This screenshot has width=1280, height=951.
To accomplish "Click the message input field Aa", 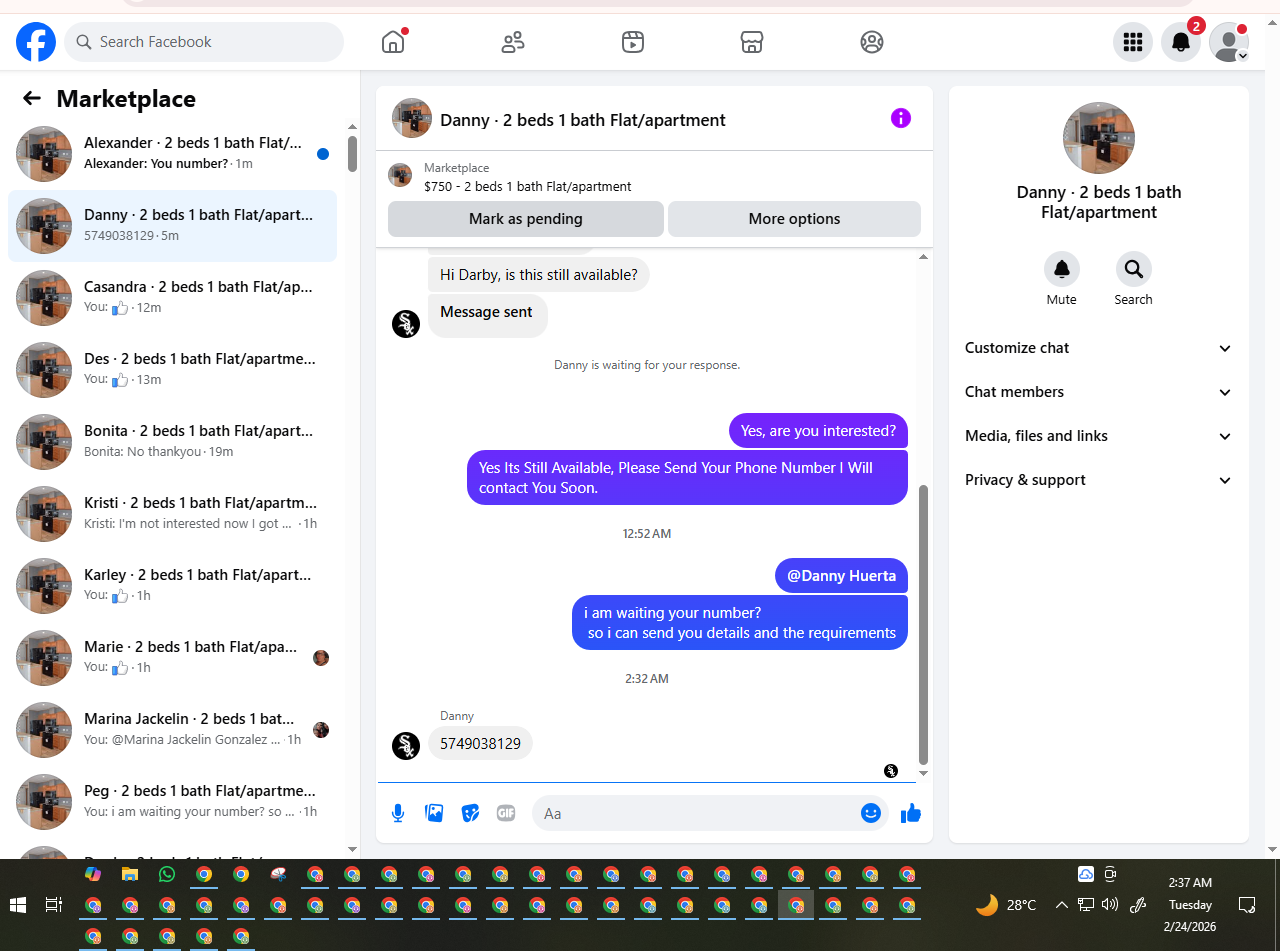I will (697, 813).
